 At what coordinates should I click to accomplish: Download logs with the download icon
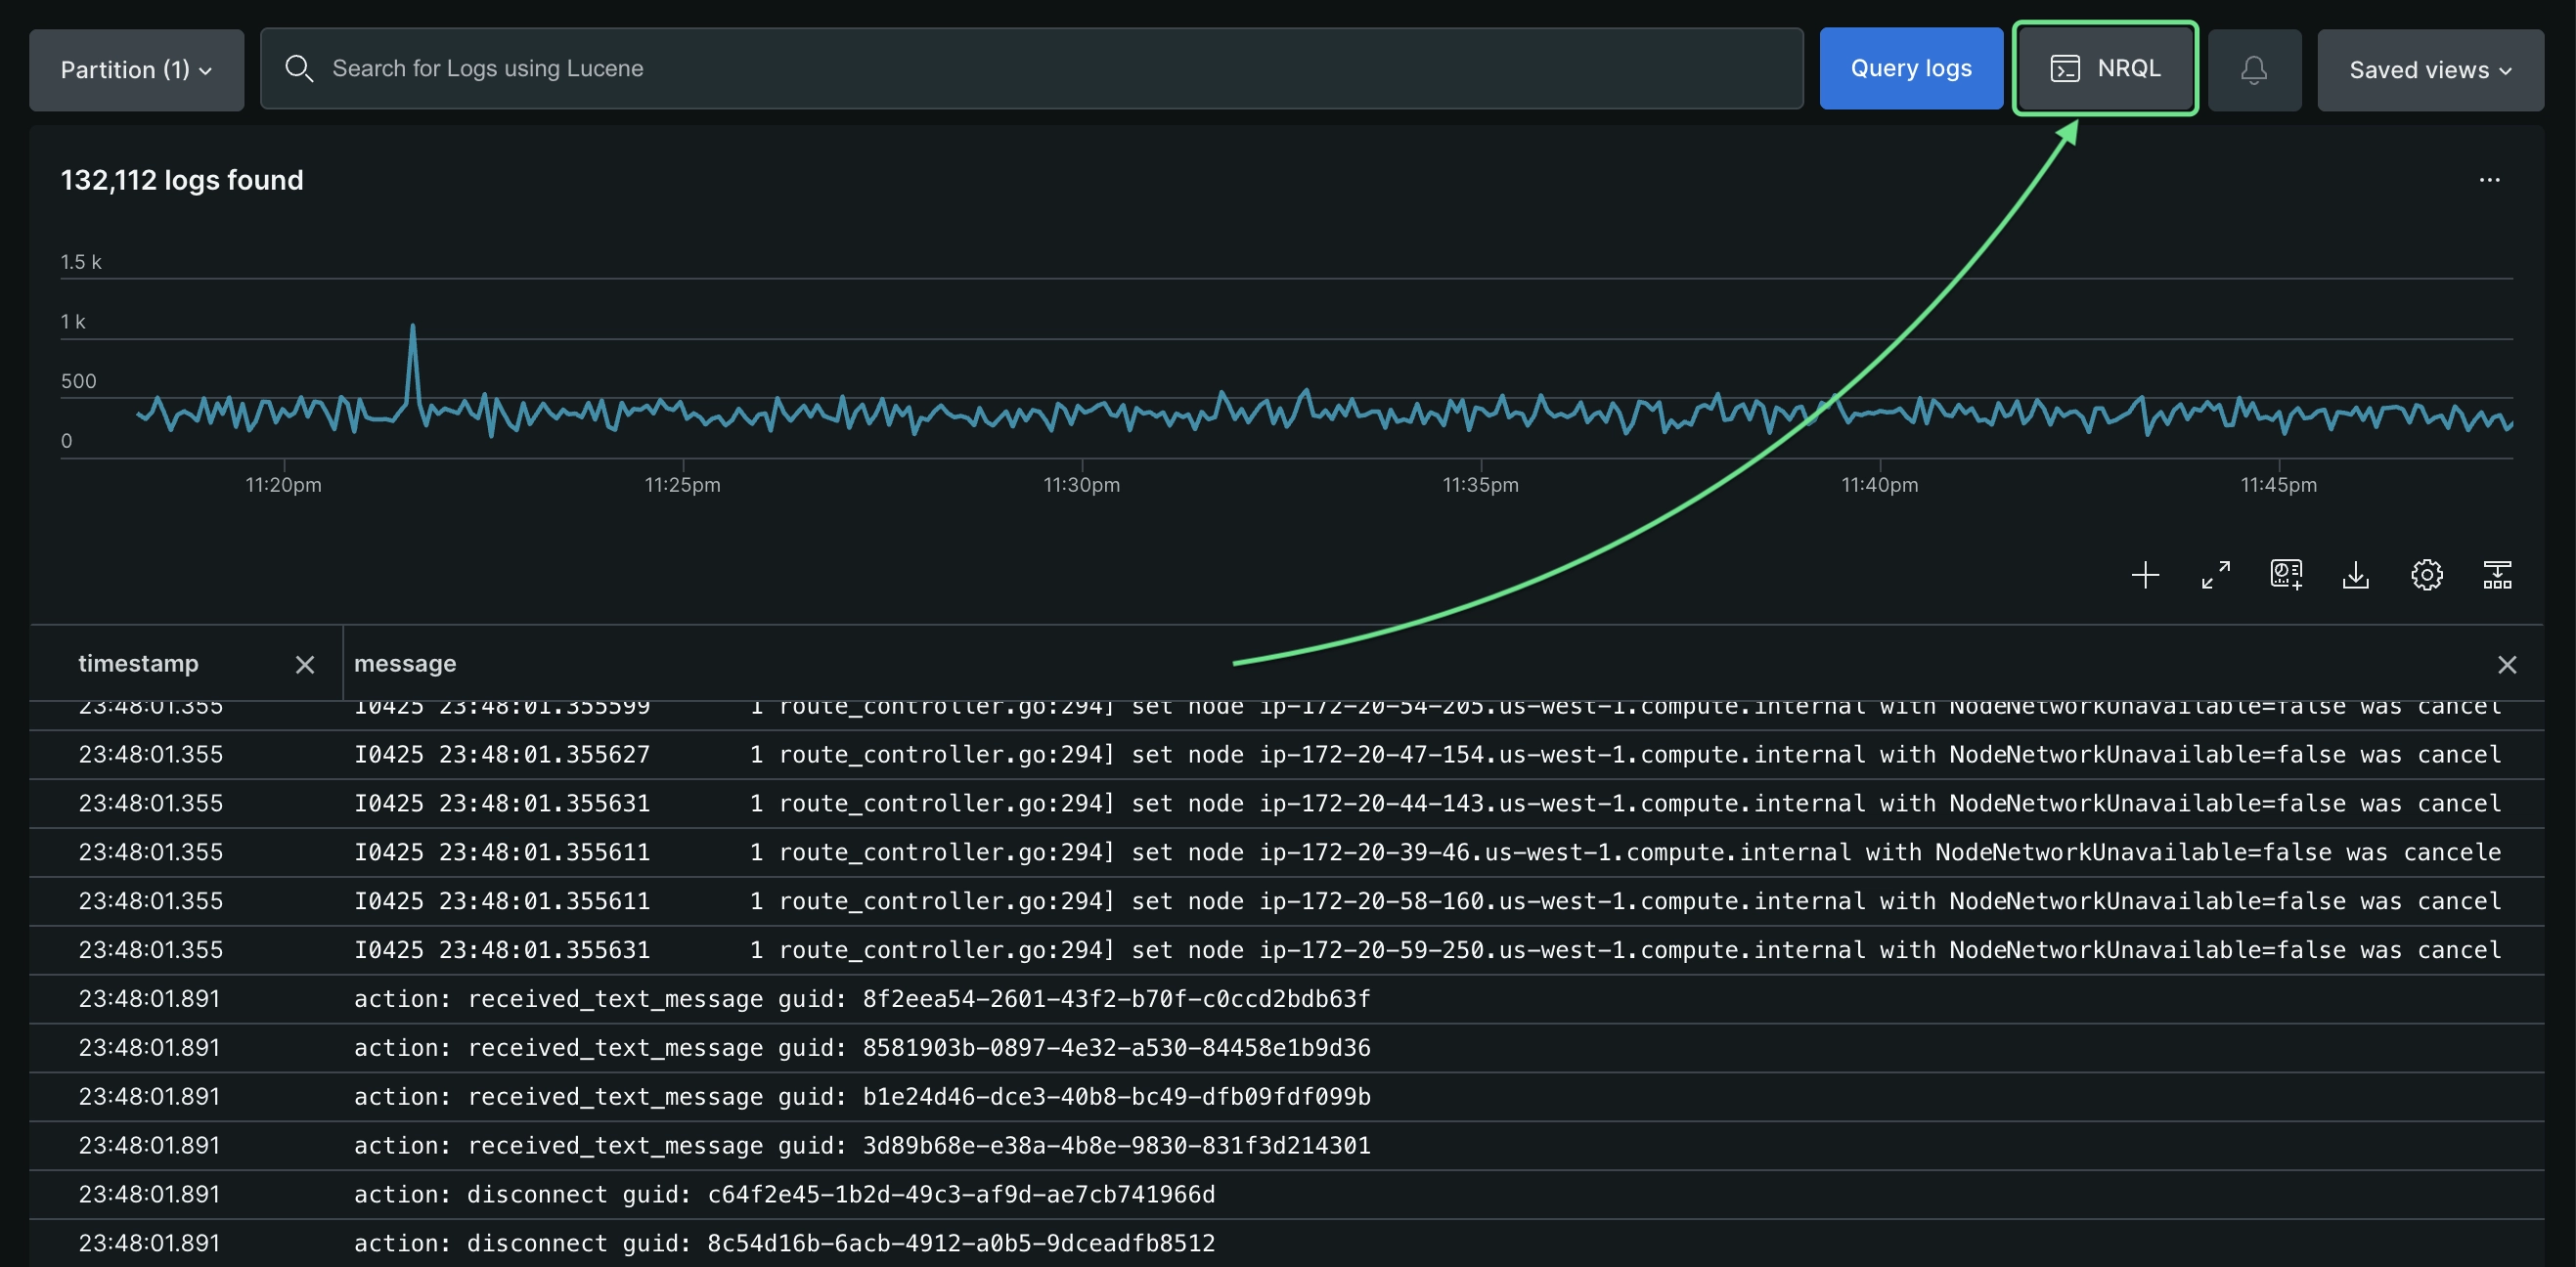point(2355,575)
